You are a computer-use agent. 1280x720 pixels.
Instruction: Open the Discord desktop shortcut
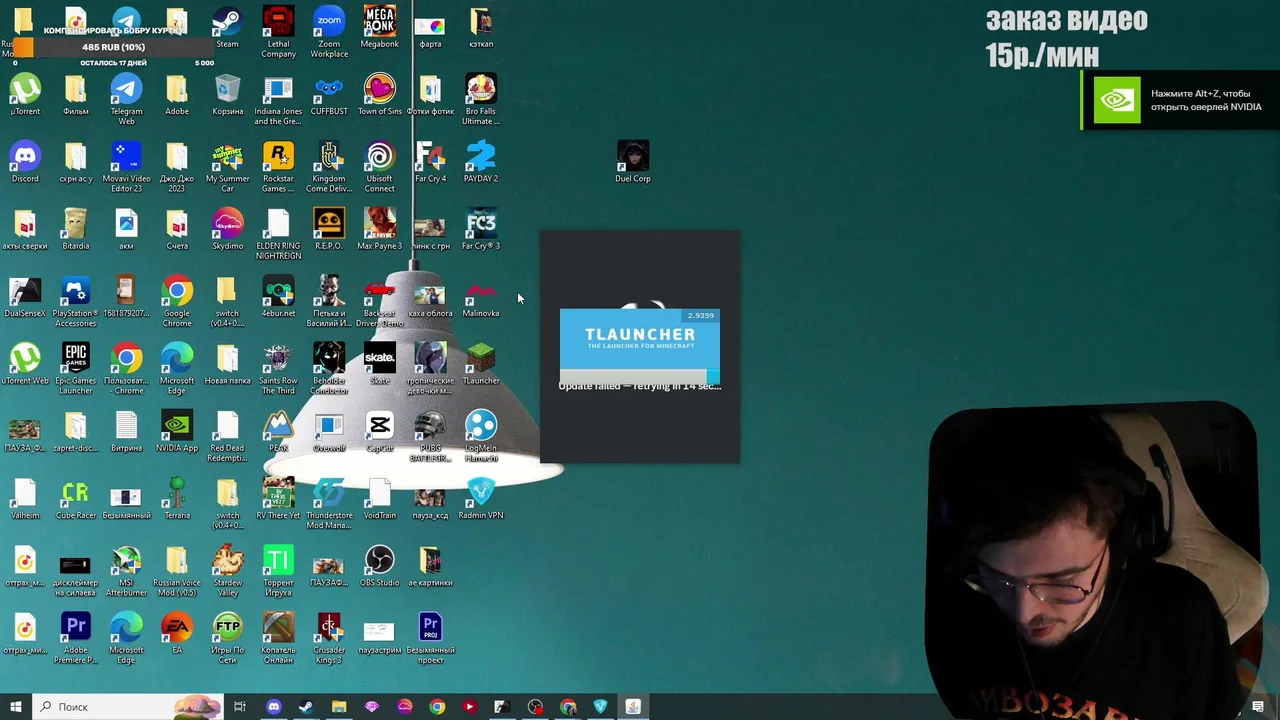coord(25,162)
